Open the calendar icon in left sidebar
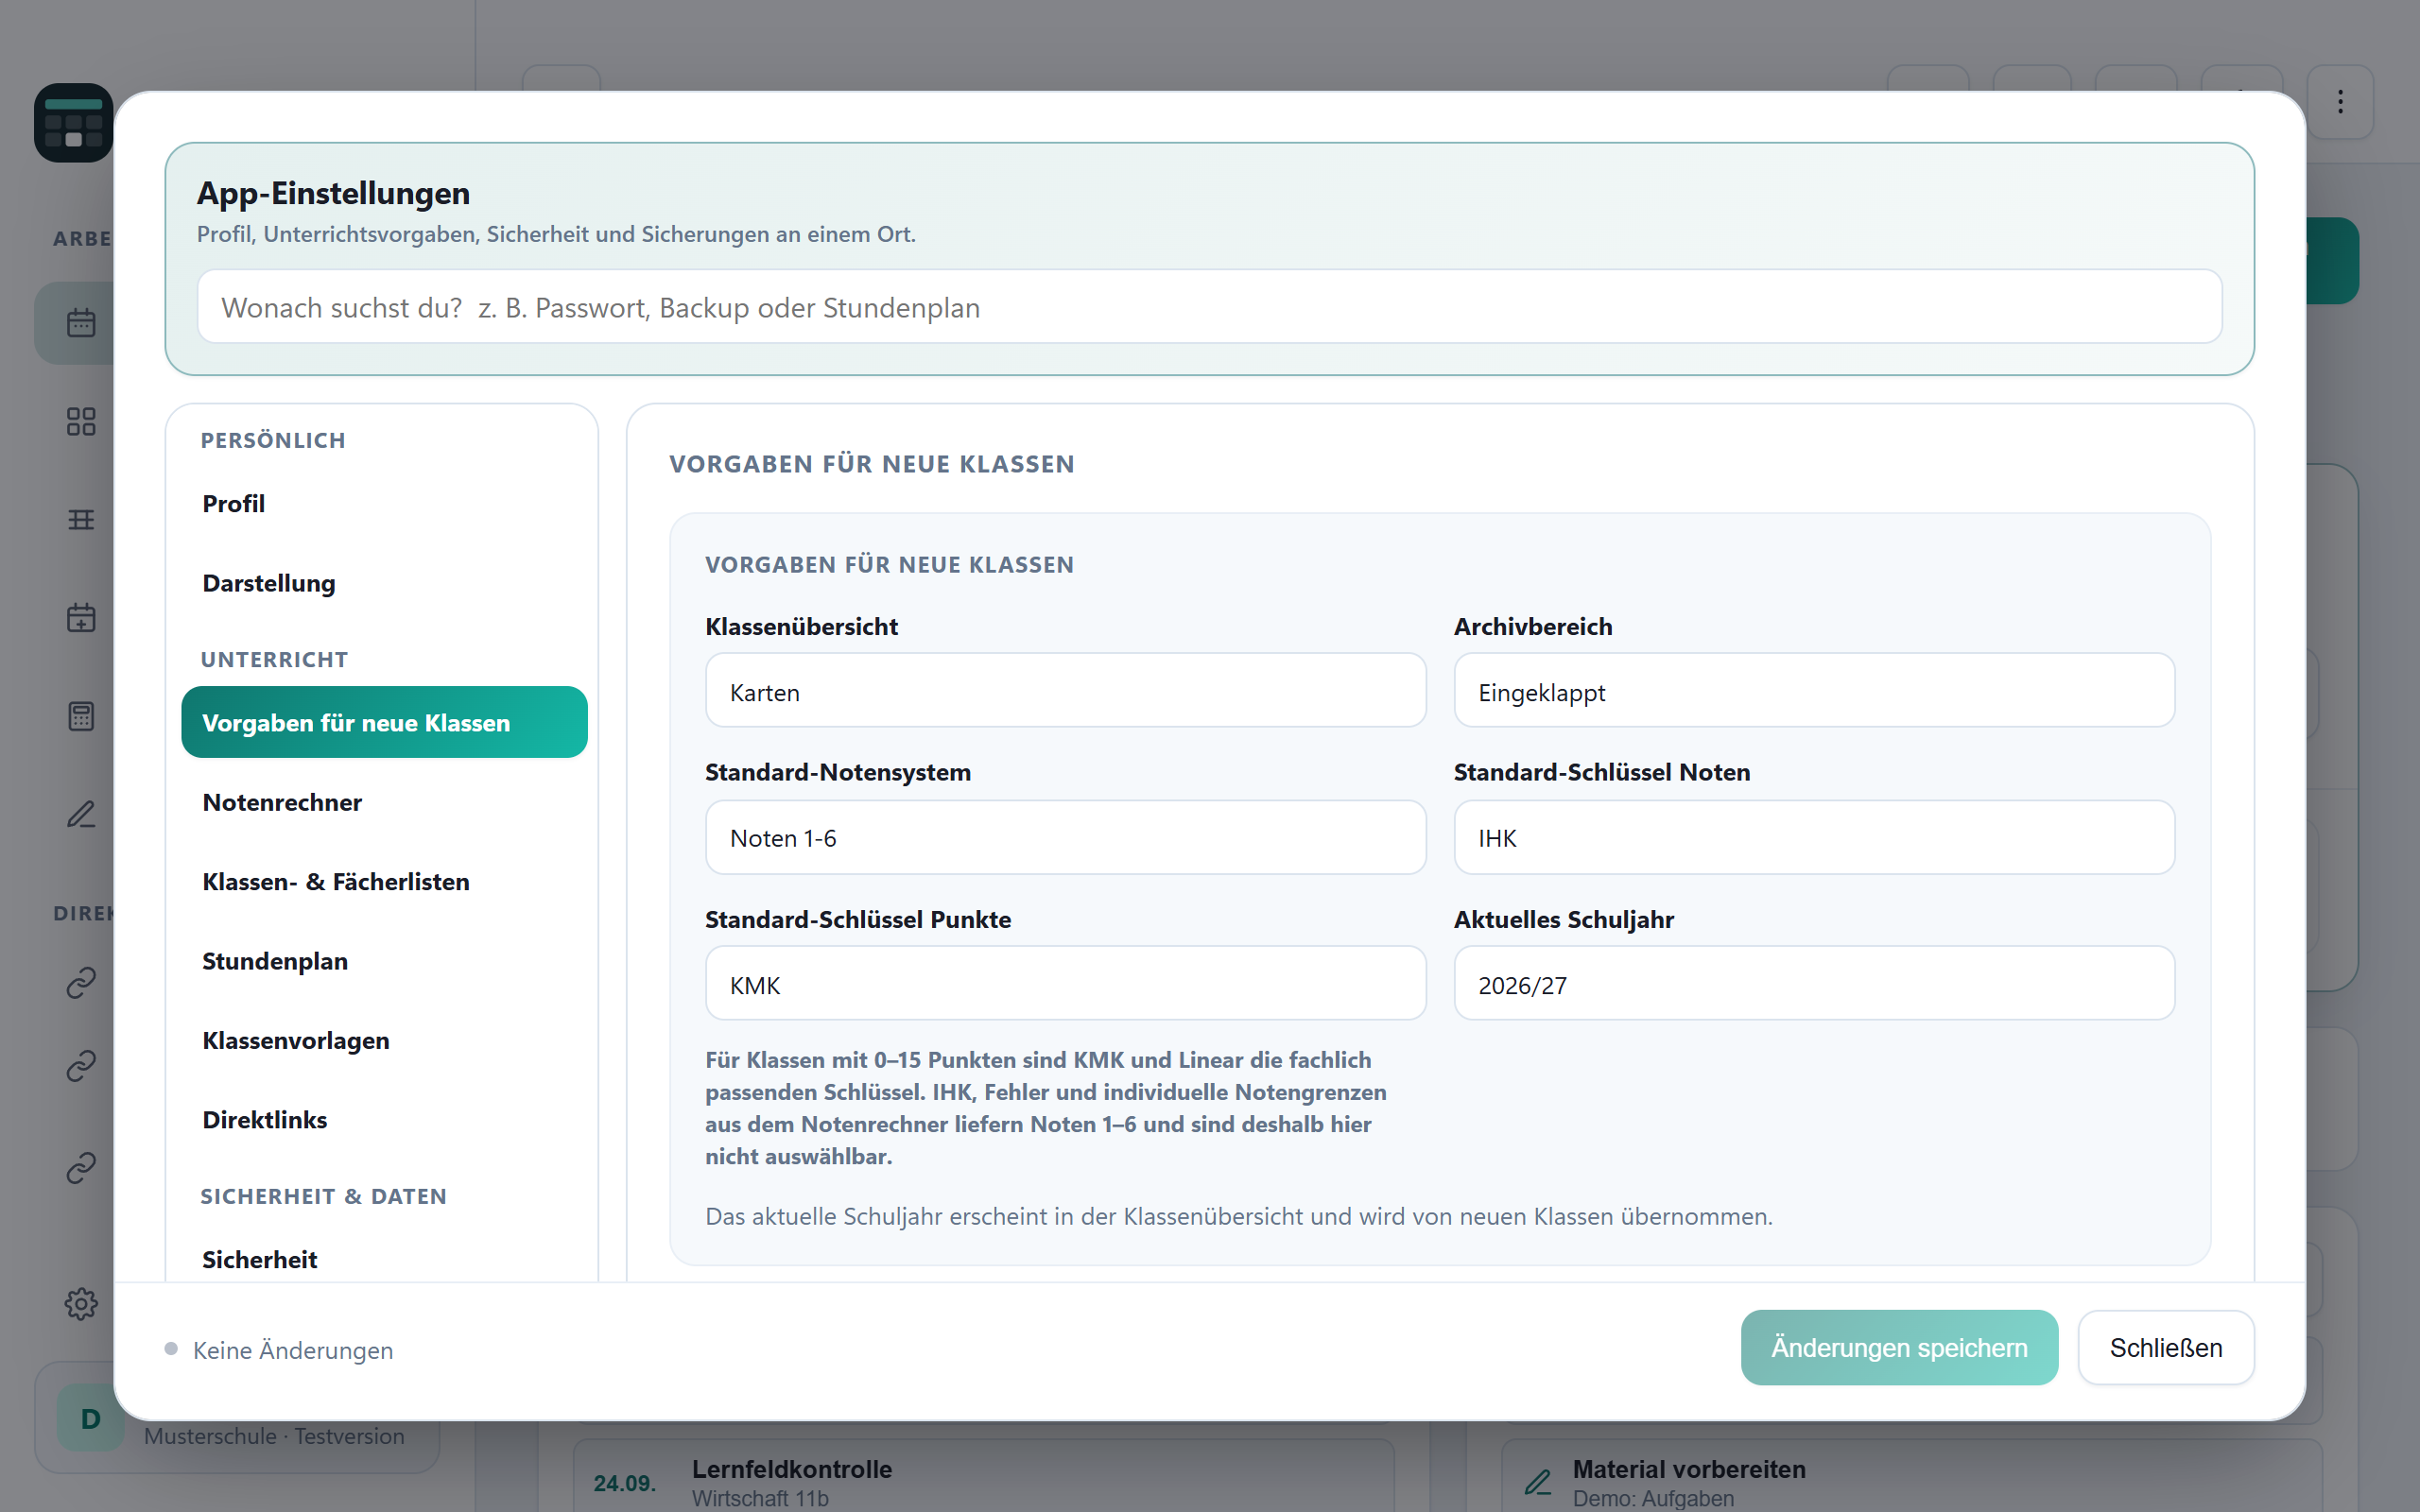Screen dimensions: 2420x1512 tap(81, 323)
